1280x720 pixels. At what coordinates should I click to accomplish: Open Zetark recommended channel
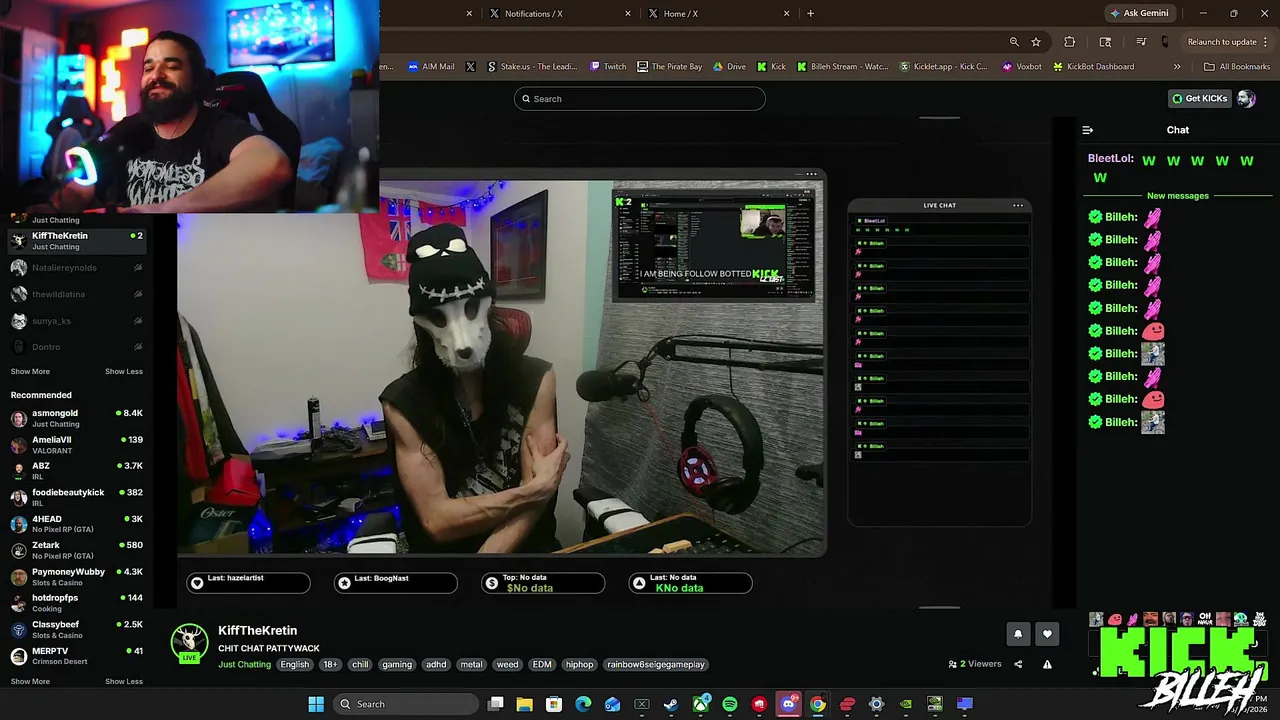tap(77, 550)
